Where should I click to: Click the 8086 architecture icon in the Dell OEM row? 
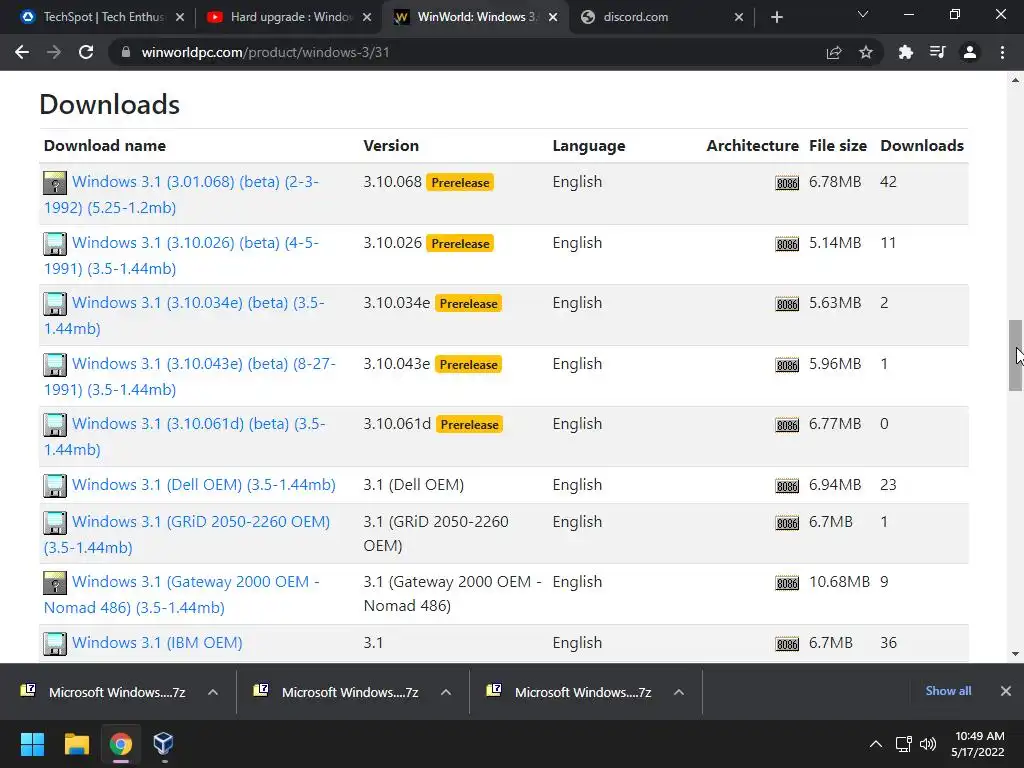click(787, 487)
